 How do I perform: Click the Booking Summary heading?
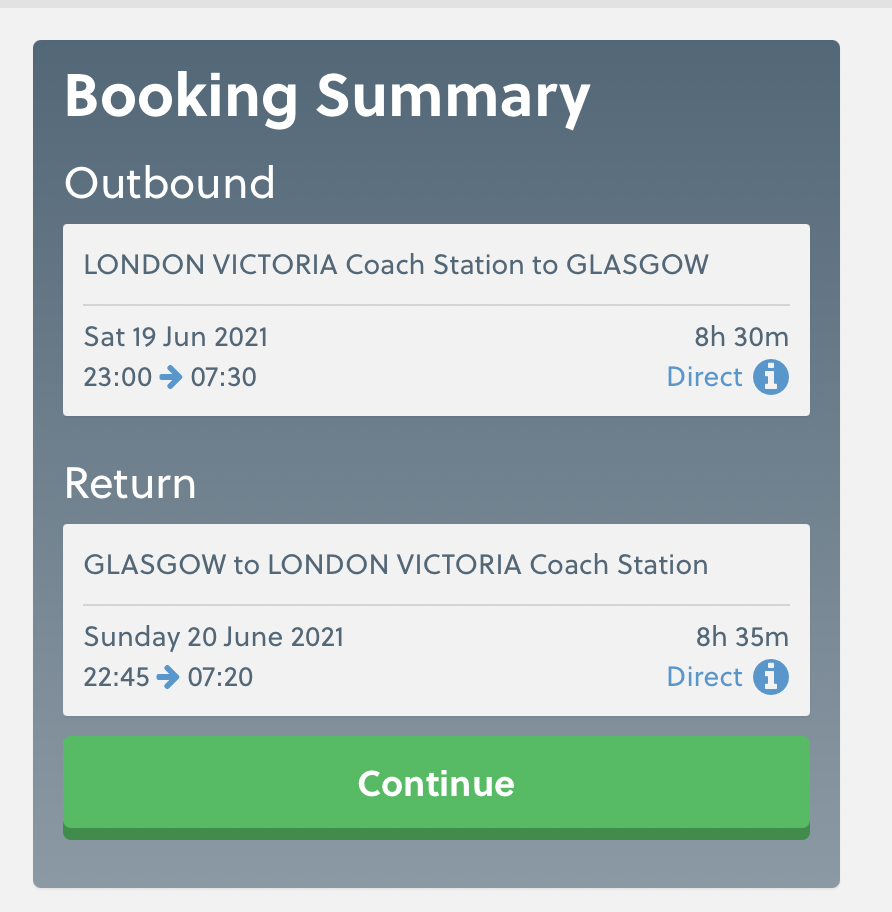327,97
